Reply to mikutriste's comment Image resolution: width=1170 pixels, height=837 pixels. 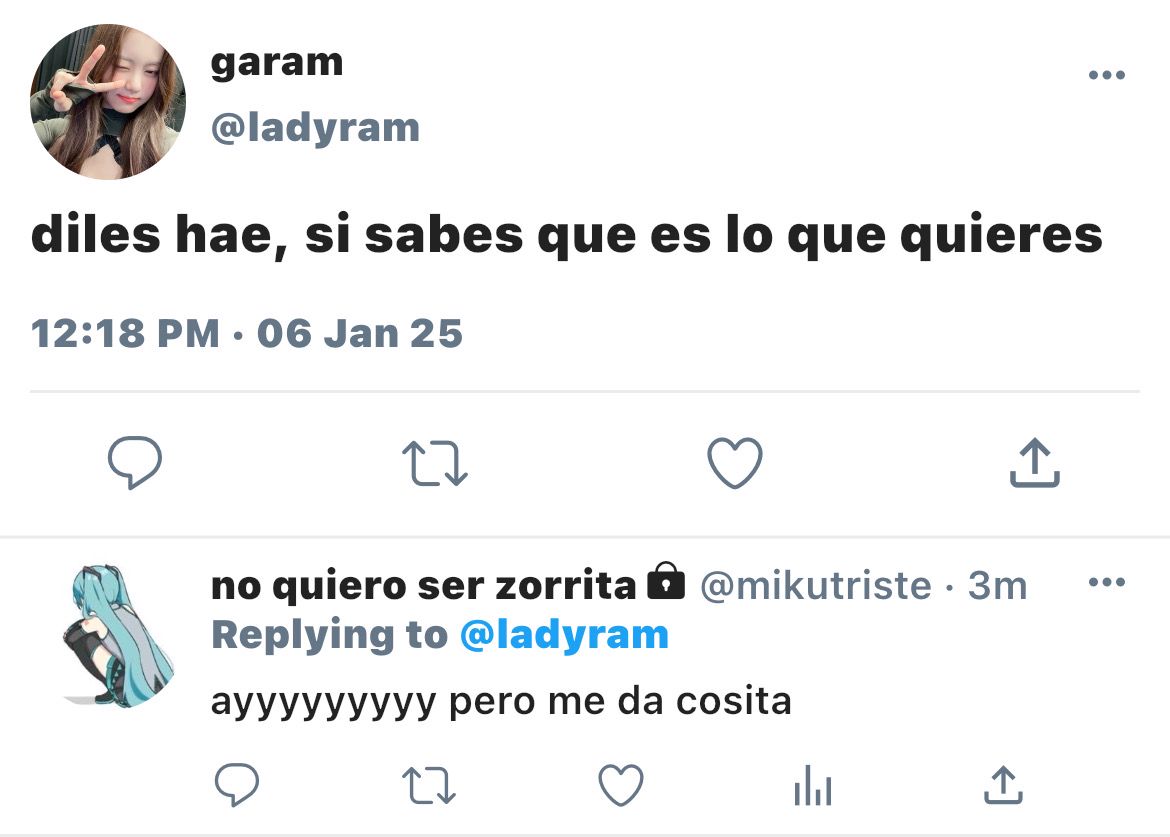(x=237, y=785)
